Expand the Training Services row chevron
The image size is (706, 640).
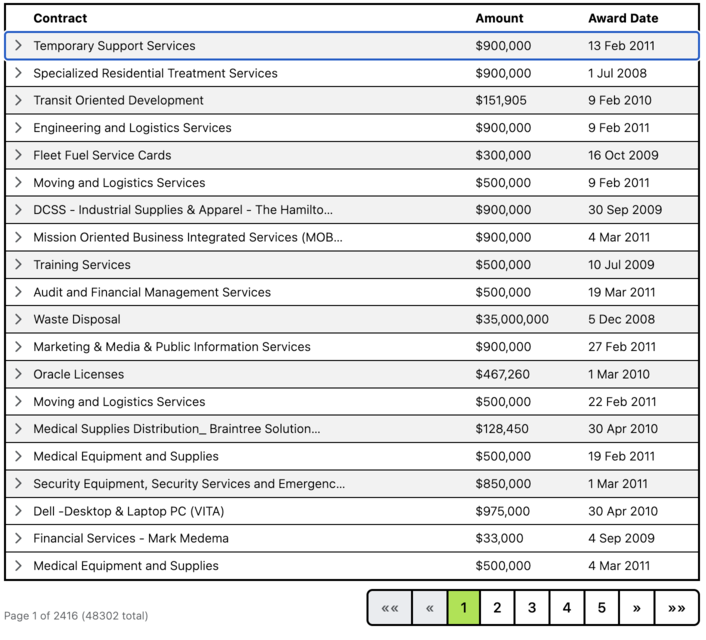point(18,265)
